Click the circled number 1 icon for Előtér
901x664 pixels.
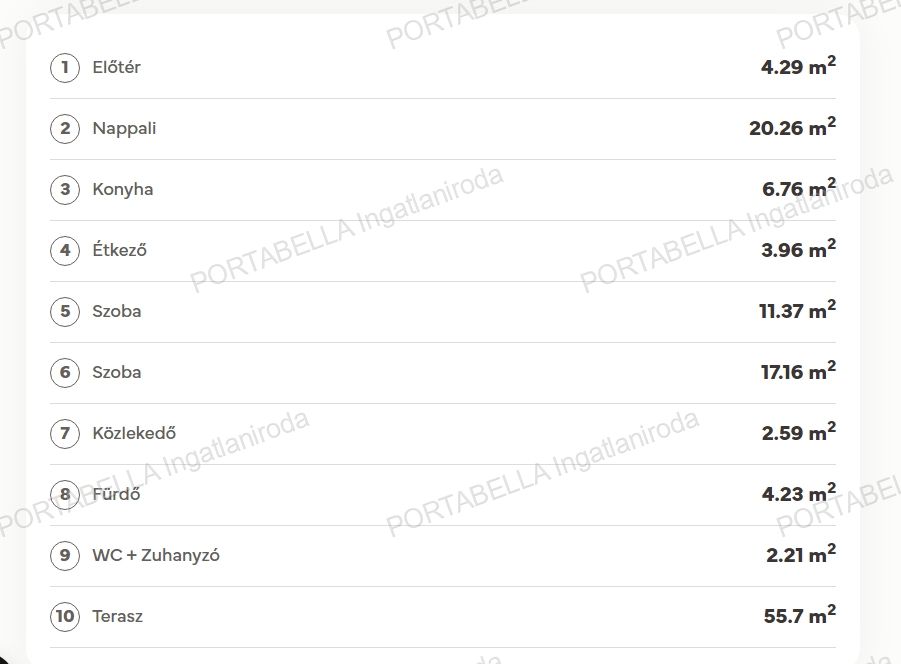pyautogui.click(x=65, y=67)
